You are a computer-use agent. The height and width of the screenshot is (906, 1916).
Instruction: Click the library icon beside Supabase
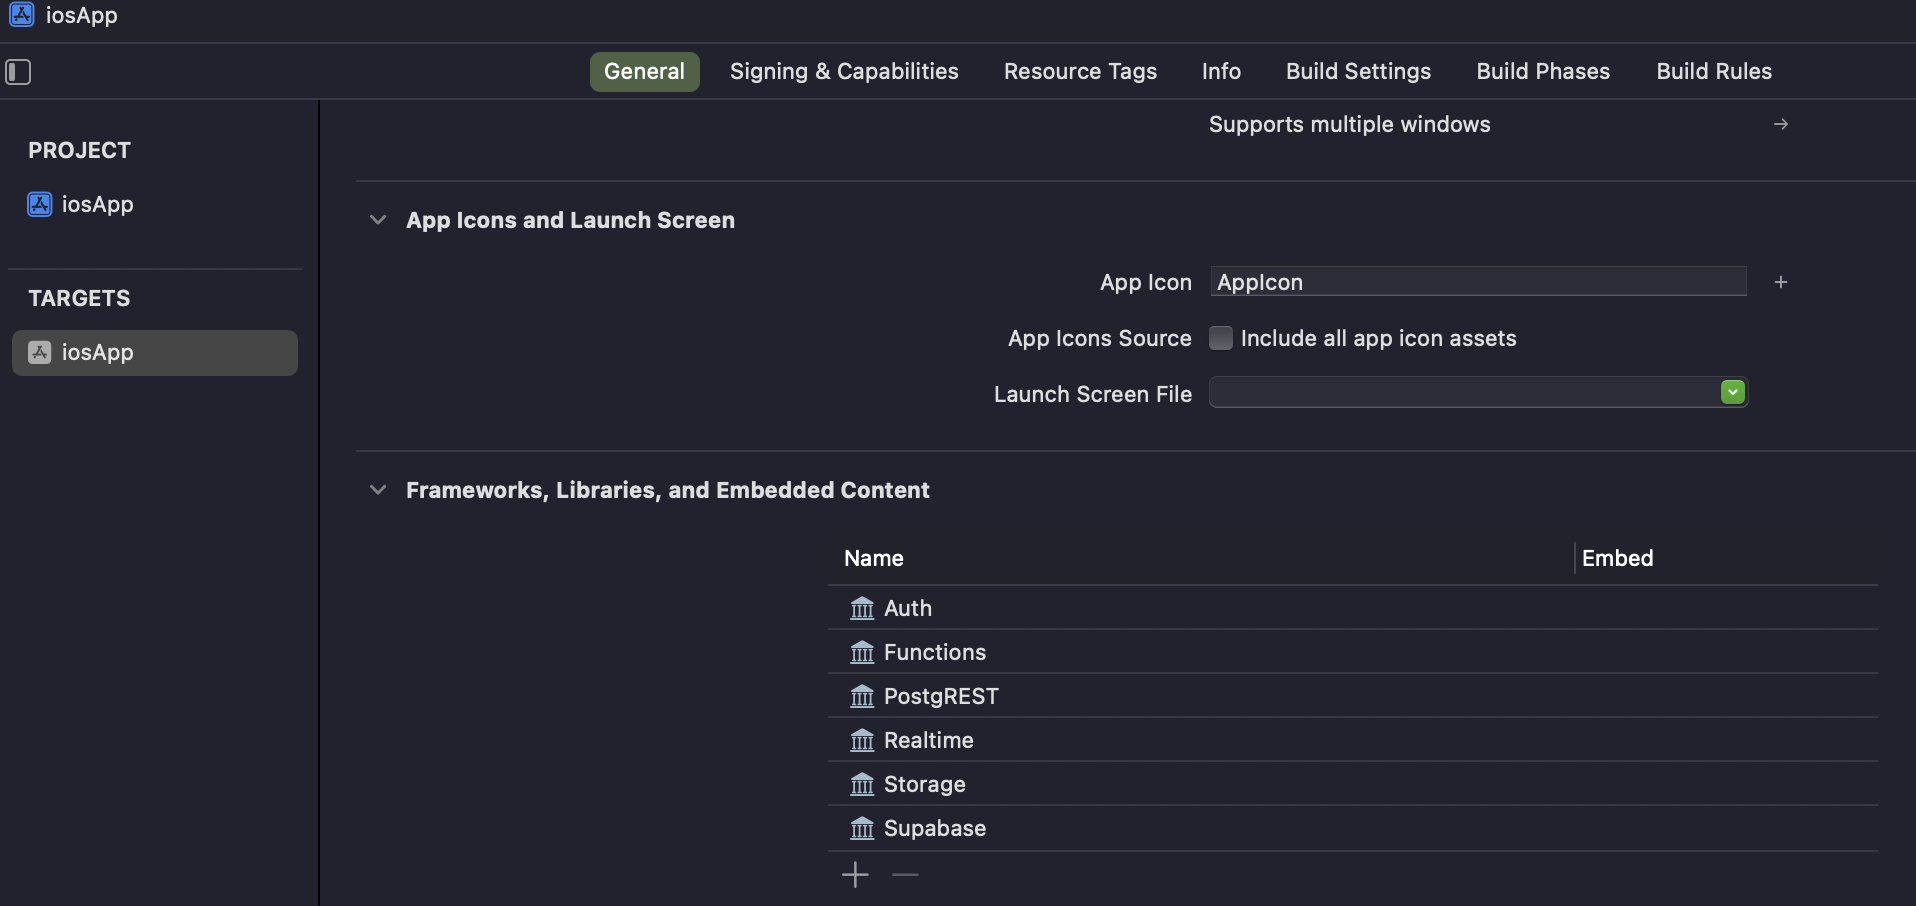[862, 828]
